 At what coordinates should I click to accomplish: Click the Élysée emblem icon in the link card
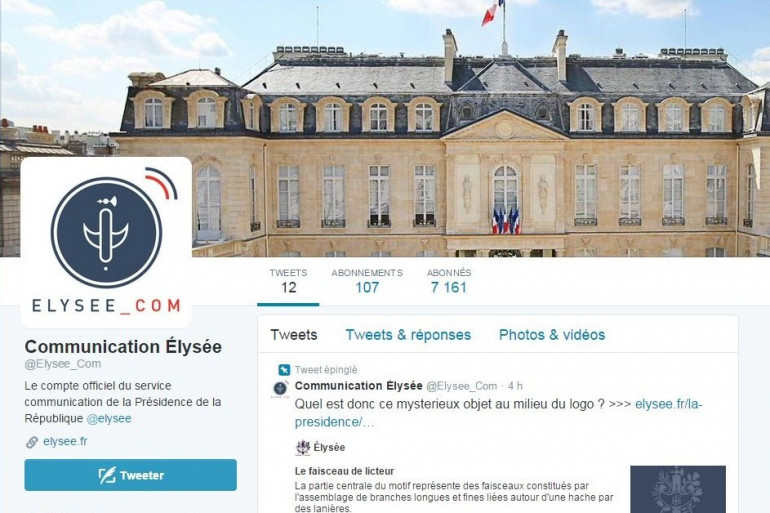click(303, 448)
